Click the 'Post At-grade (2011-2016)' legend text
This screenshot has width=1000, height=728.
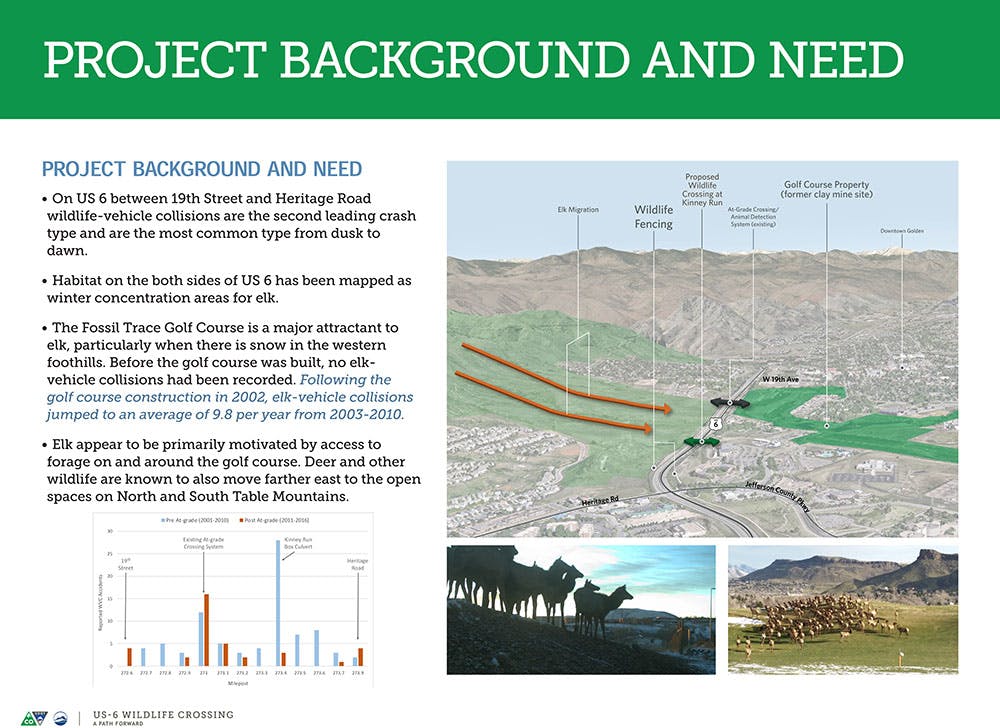[277, 520]
